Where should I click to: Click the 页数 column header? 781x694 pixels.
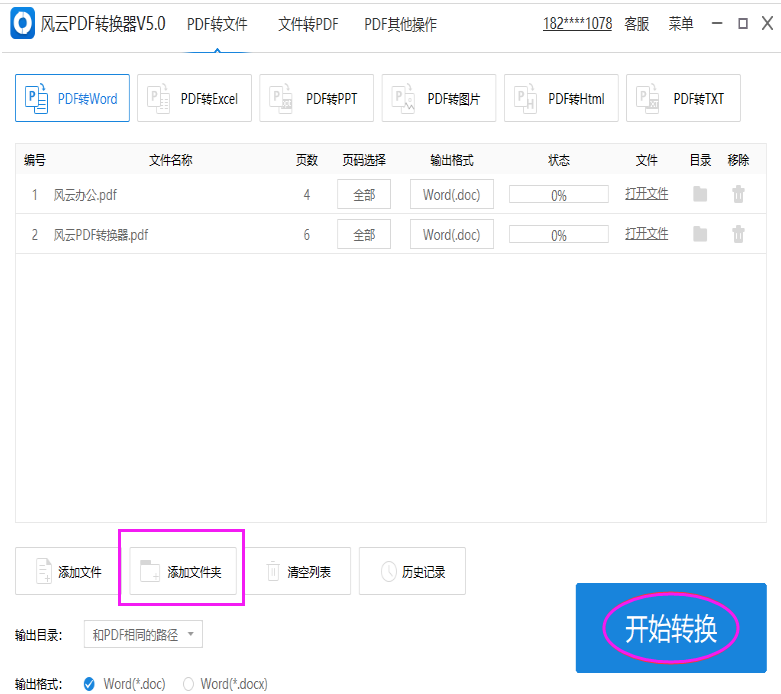307,160
